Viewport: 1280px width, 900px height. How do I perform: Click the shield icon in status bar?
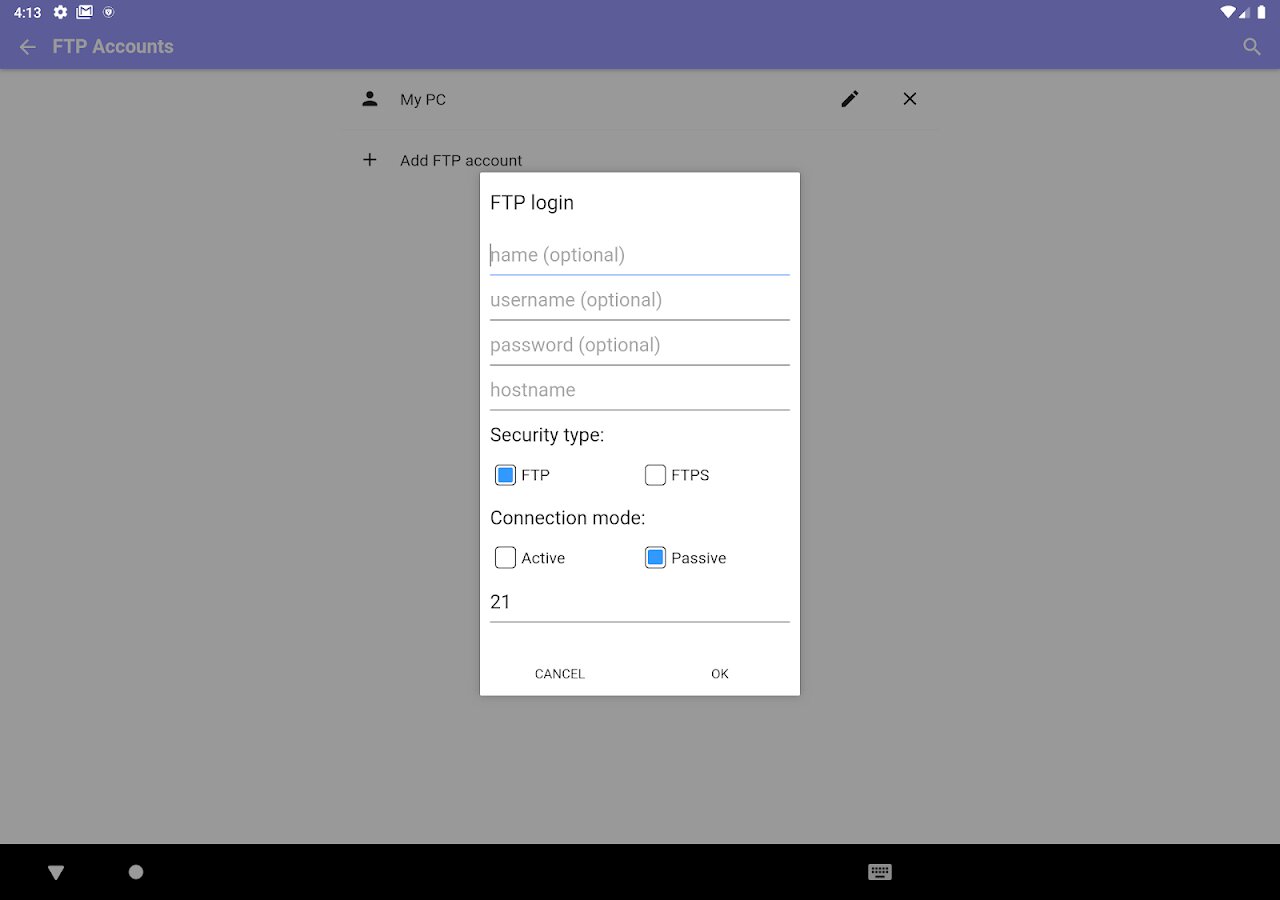109,12
